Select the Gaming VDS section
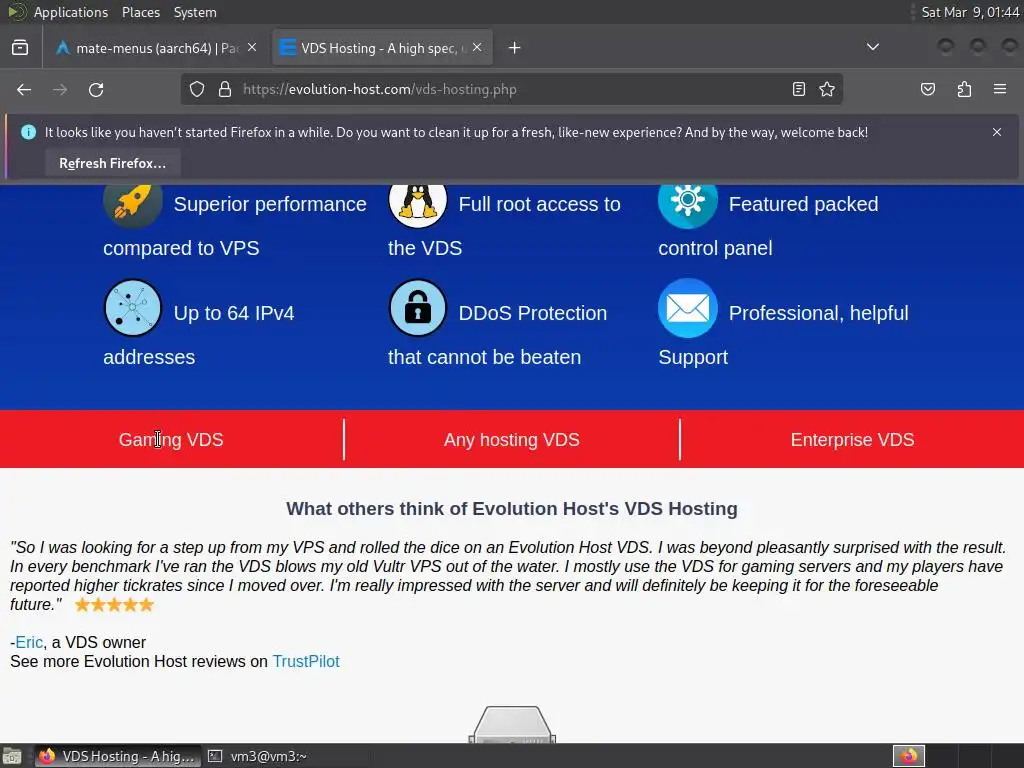 click(x=171, y=440)
